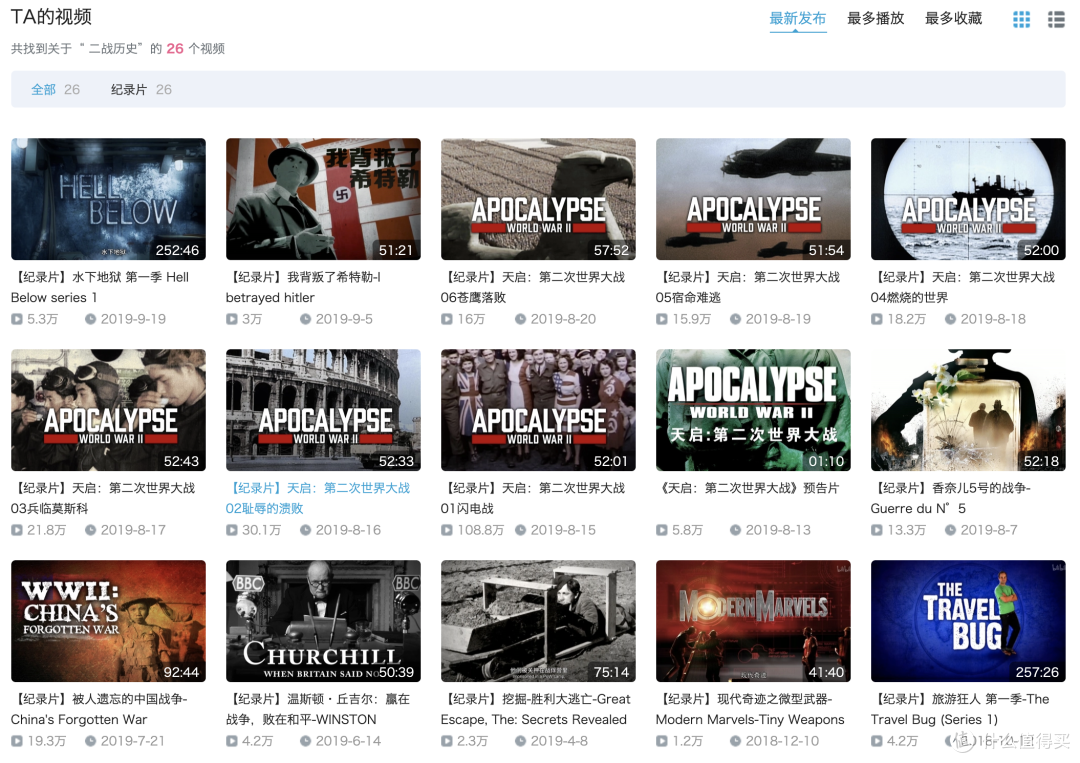Sort videos by 最新发布
The height and width of the screenshot is (763, 1080).
pos(798,19)
